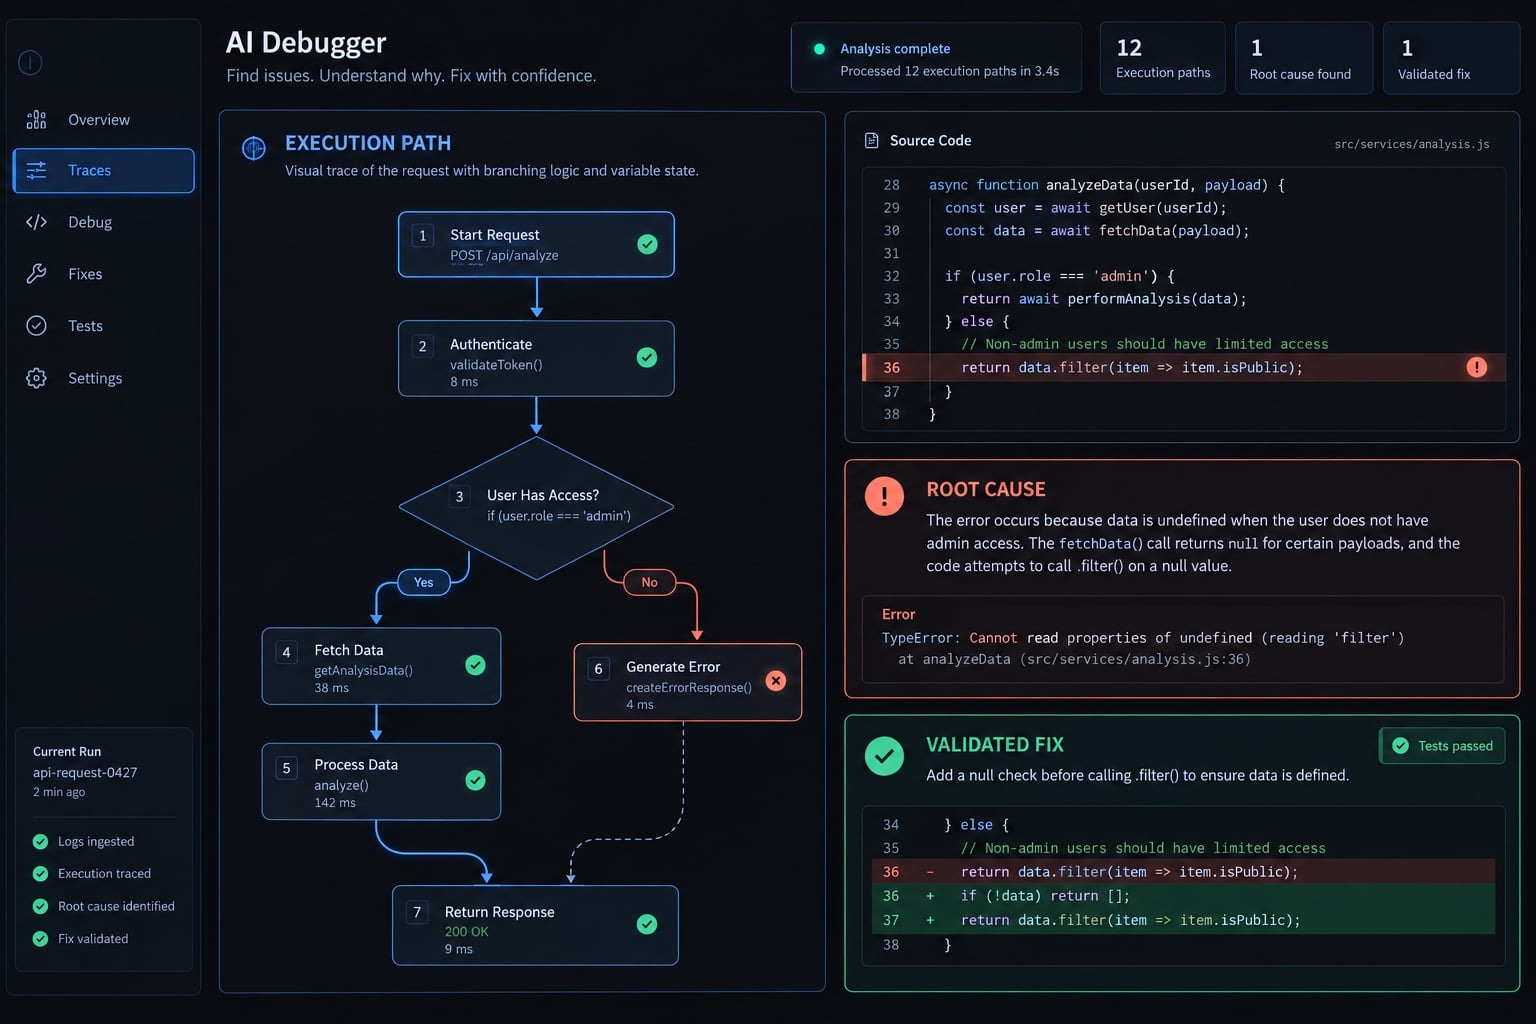Click the Tests passed badge
1536x1024 pixels.
point(1442,746)
